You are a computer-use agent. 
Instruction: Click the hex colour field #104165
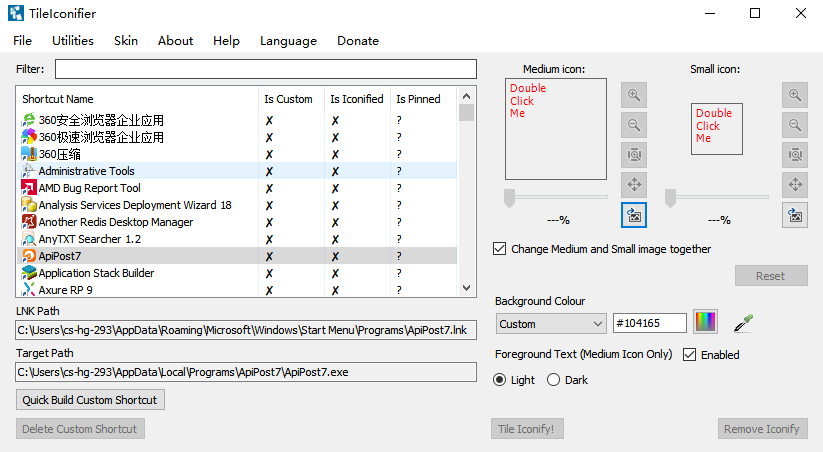point(650,323)
